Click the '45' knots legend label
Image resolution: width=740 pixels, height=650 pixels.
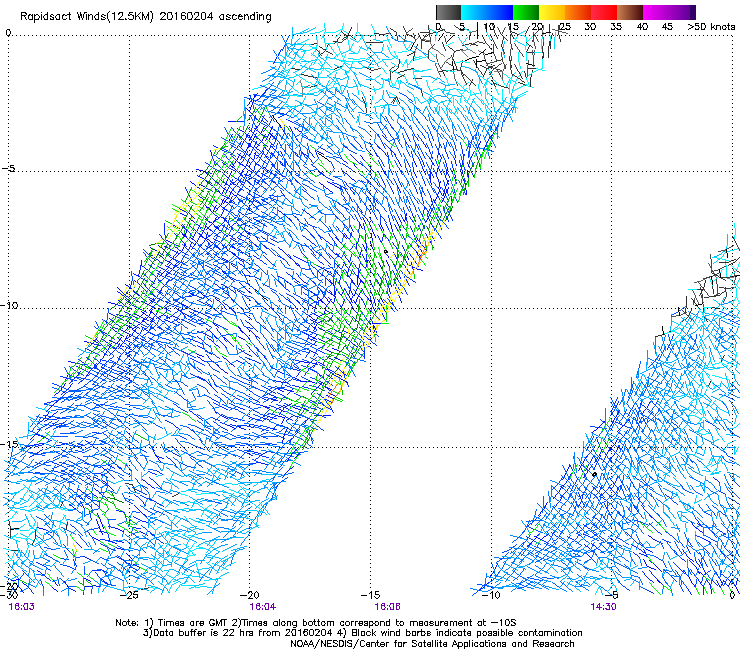tap(667, 26)
